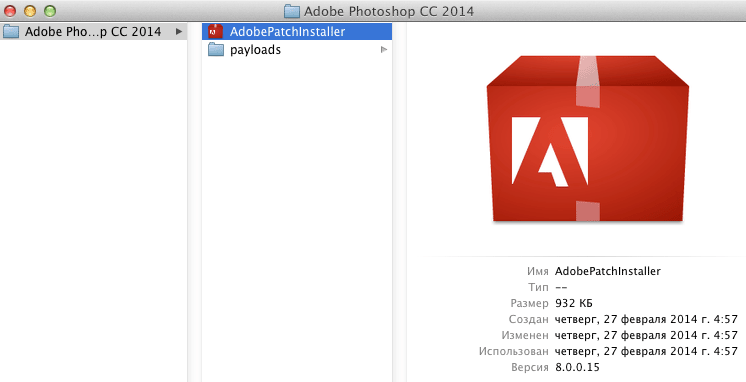The width and height of the screenshot is (746, 382).
Task: Click the title bar folder proxy icon
Action: click(x=292, y=11)
